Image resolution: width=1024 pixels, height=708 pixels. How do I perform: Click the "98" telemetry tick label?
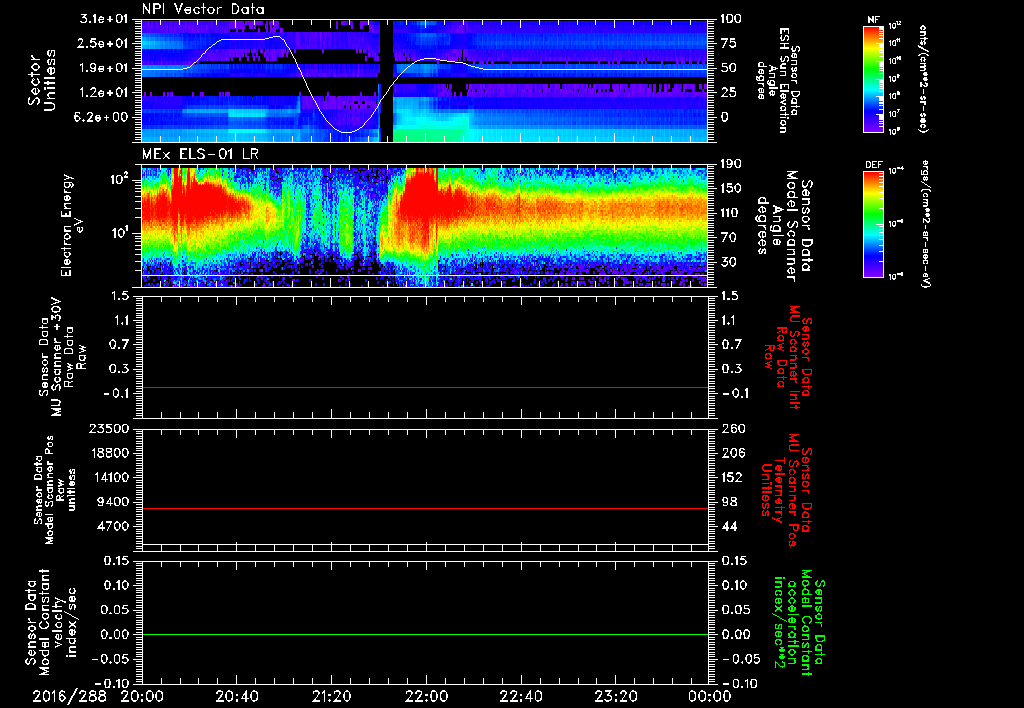click(x=728, y=502)
